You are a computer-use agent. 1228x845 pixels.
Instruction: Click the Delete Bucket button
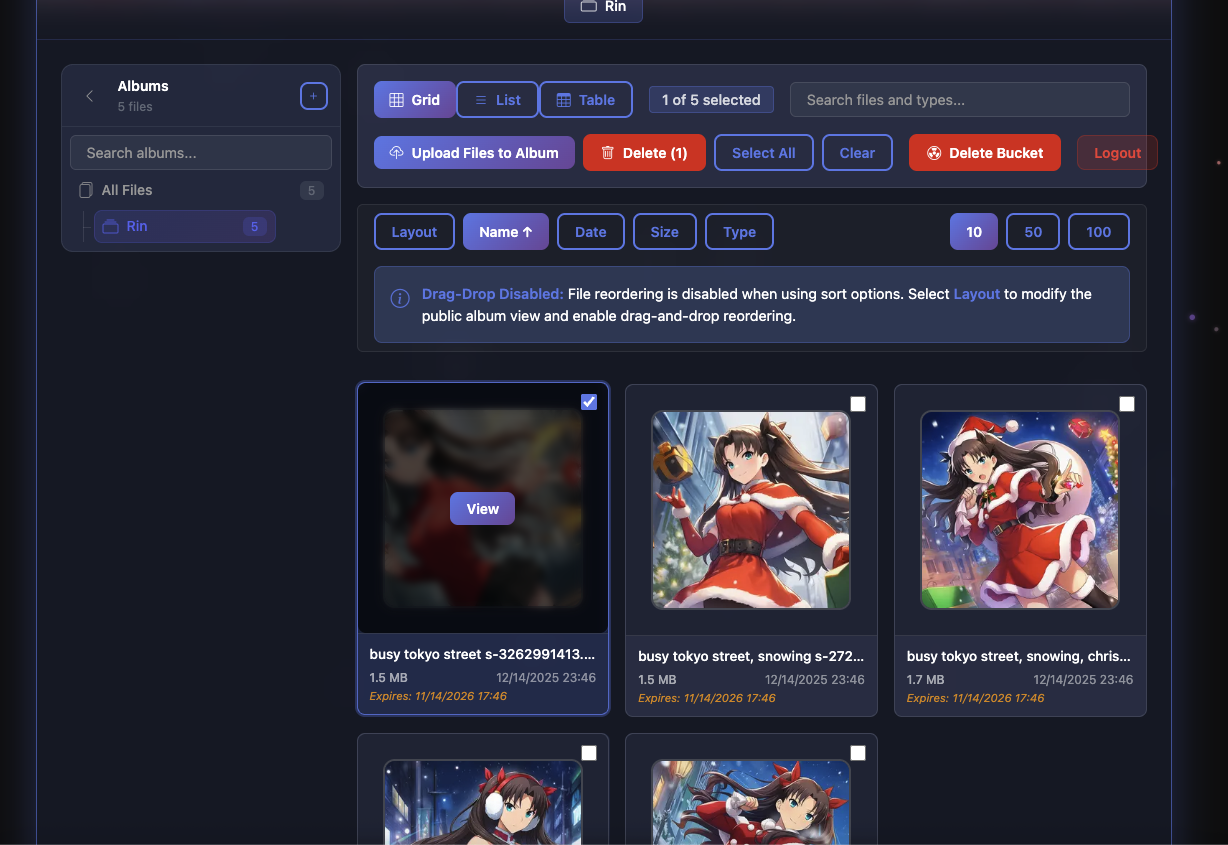[x=985, y=153]
